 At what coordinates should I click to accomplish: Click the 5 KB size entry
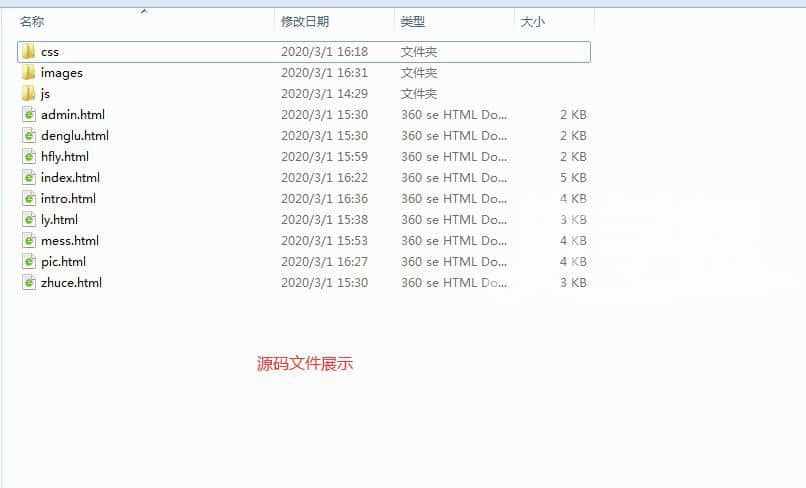coord(573,177)
